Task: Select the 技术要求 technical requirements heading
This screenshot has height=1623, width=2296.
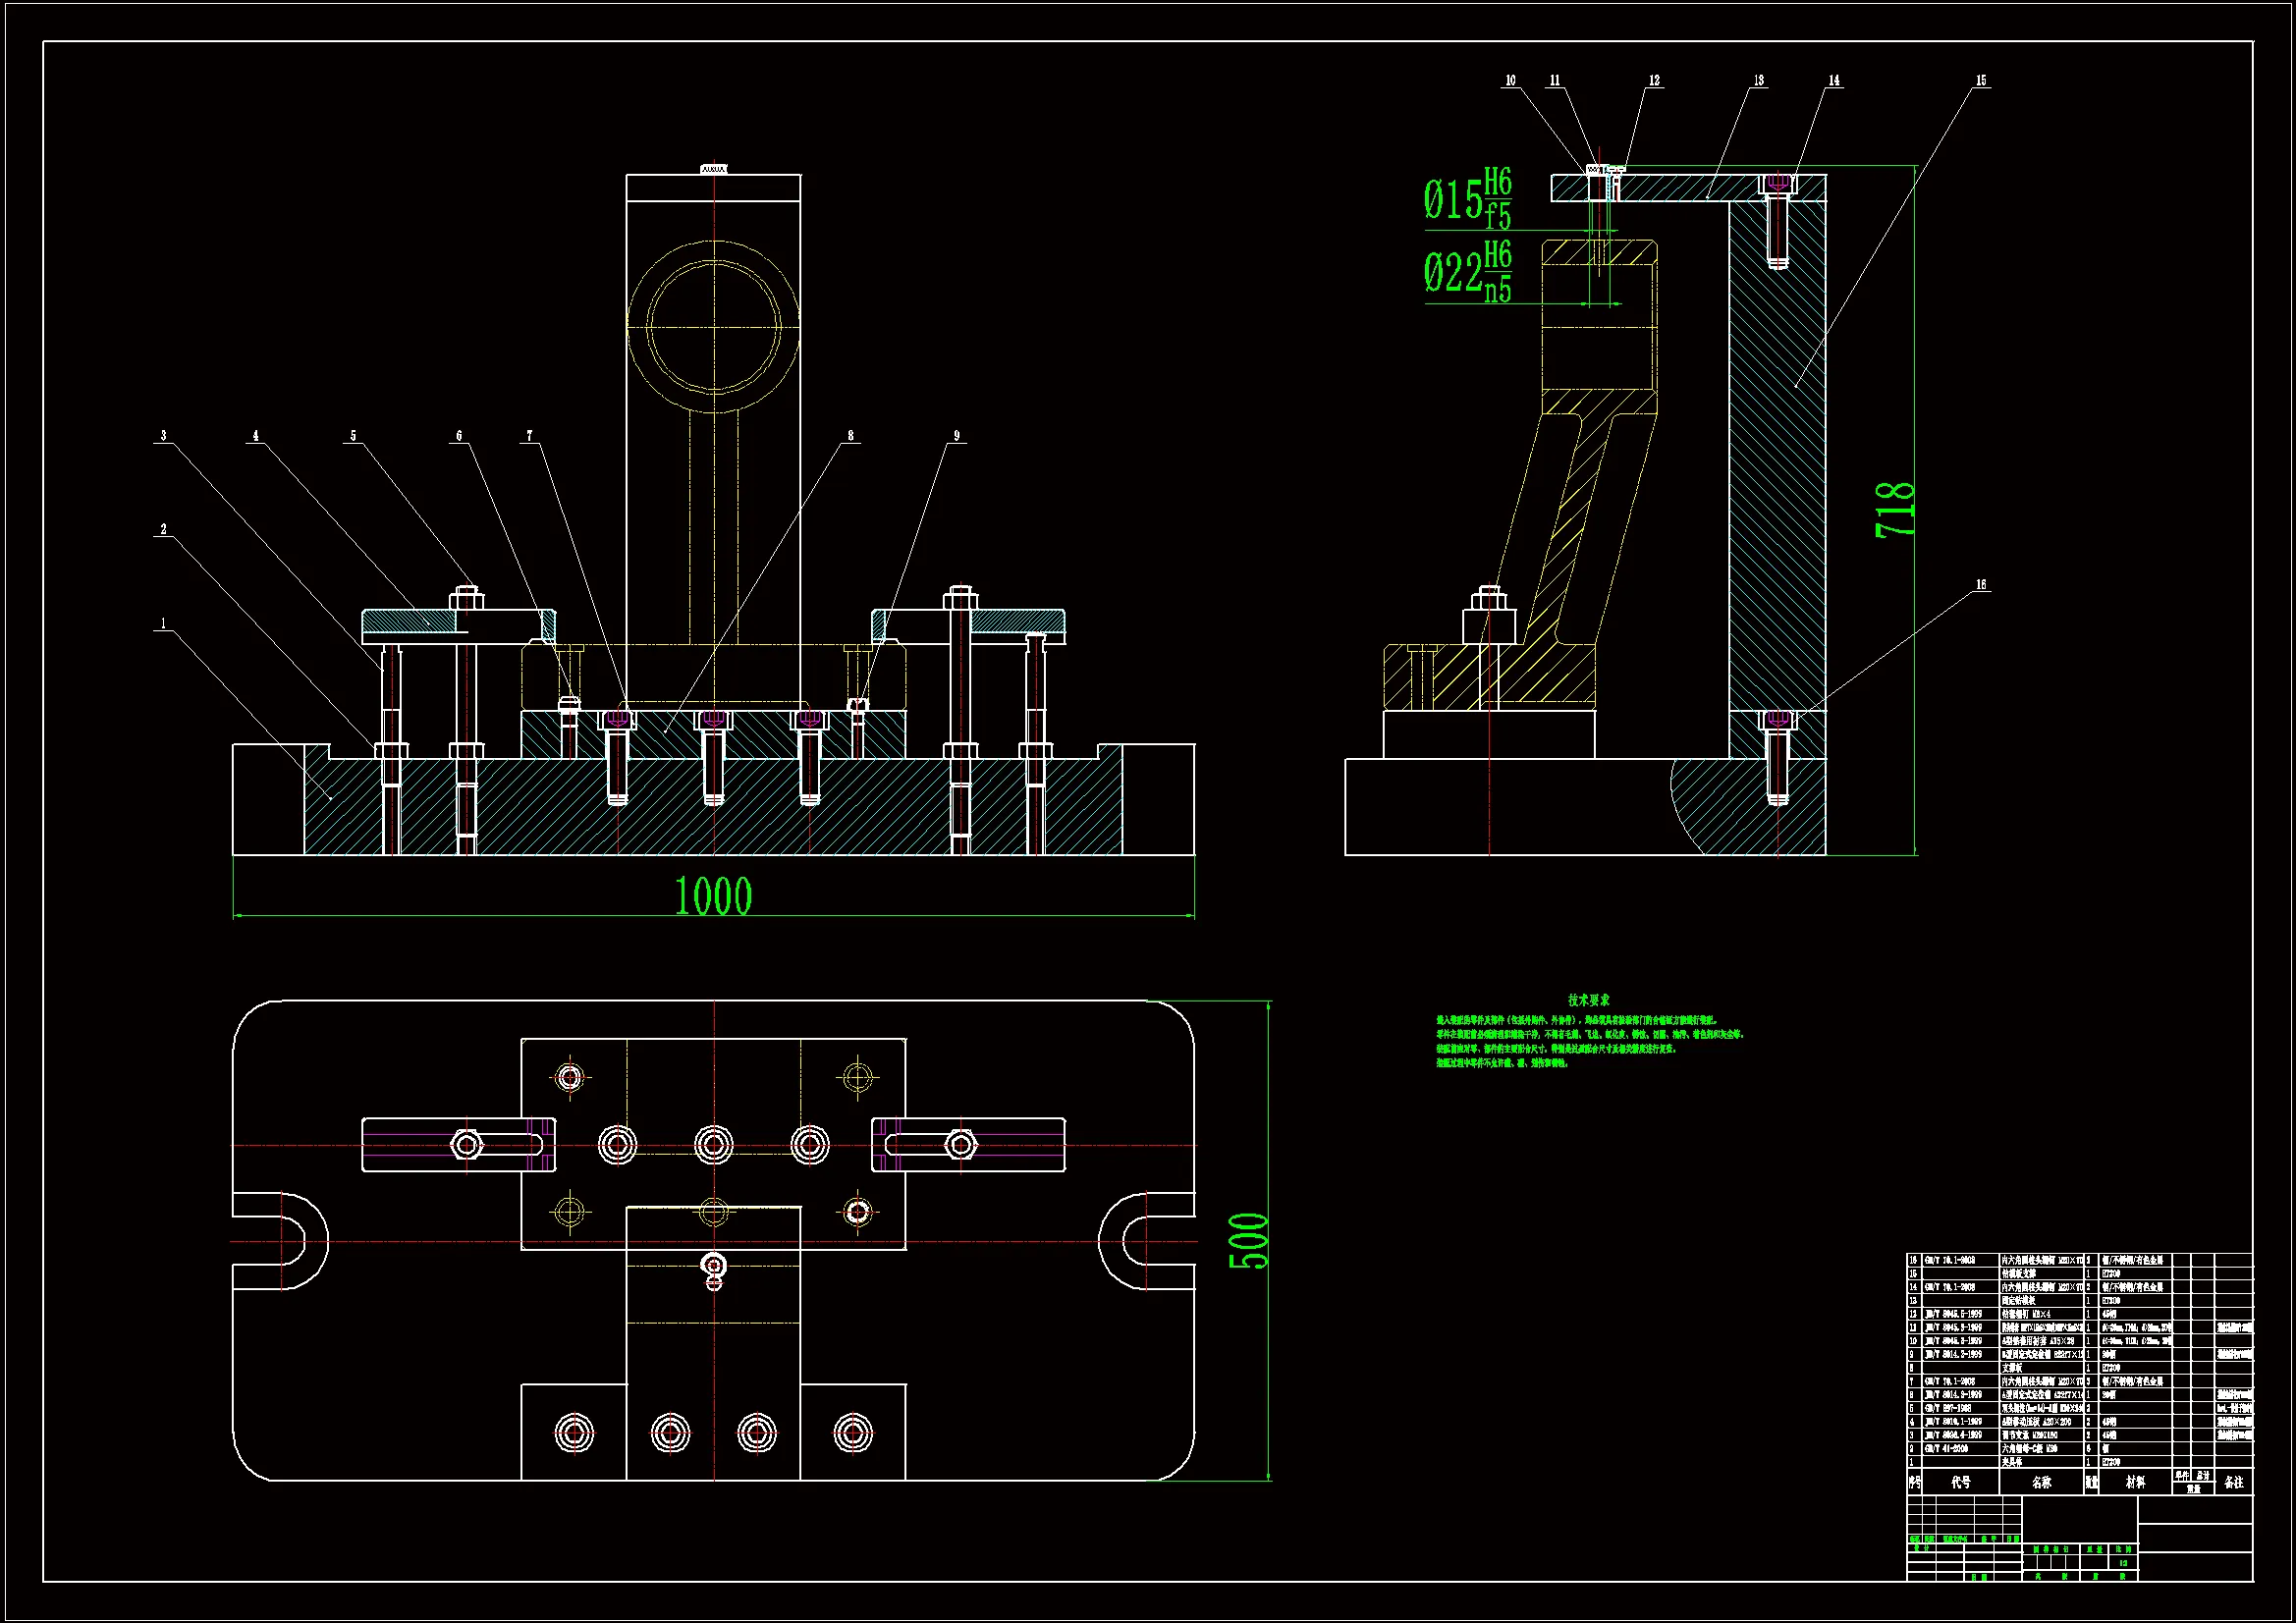Action: tap(1589, 1000)
